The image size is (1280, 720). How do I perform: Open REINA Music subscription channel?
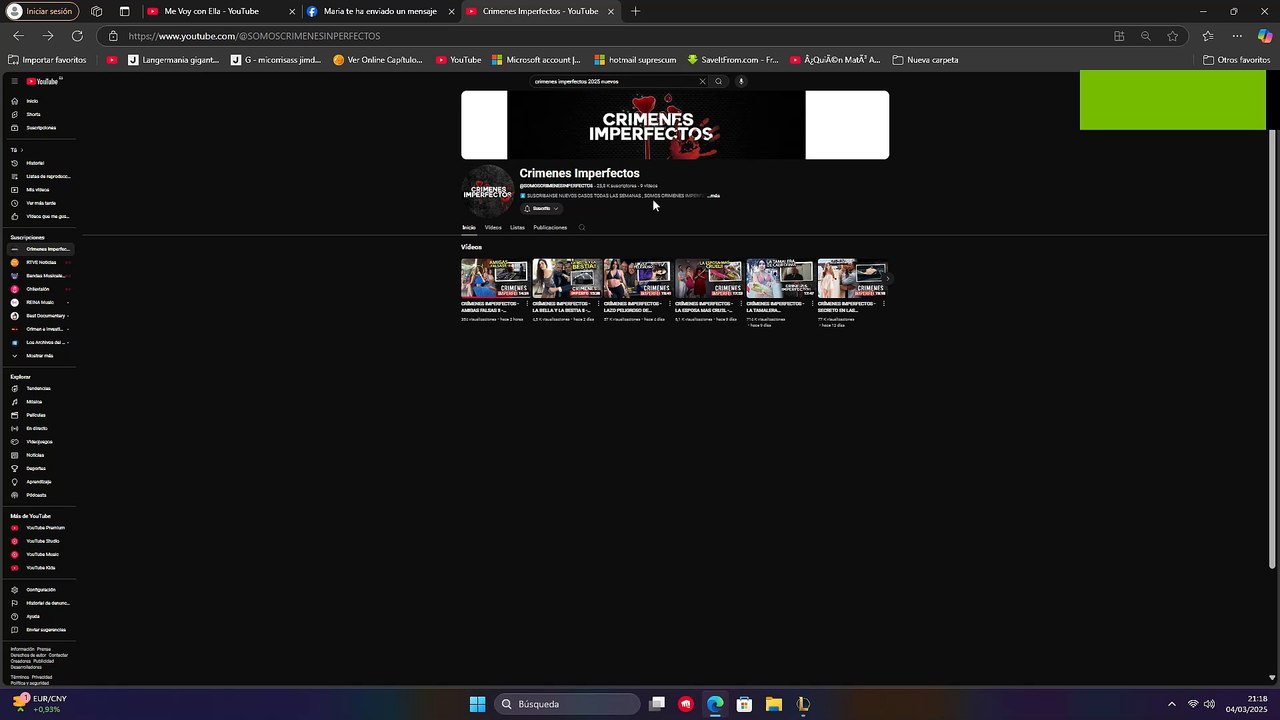coord(40,302)
